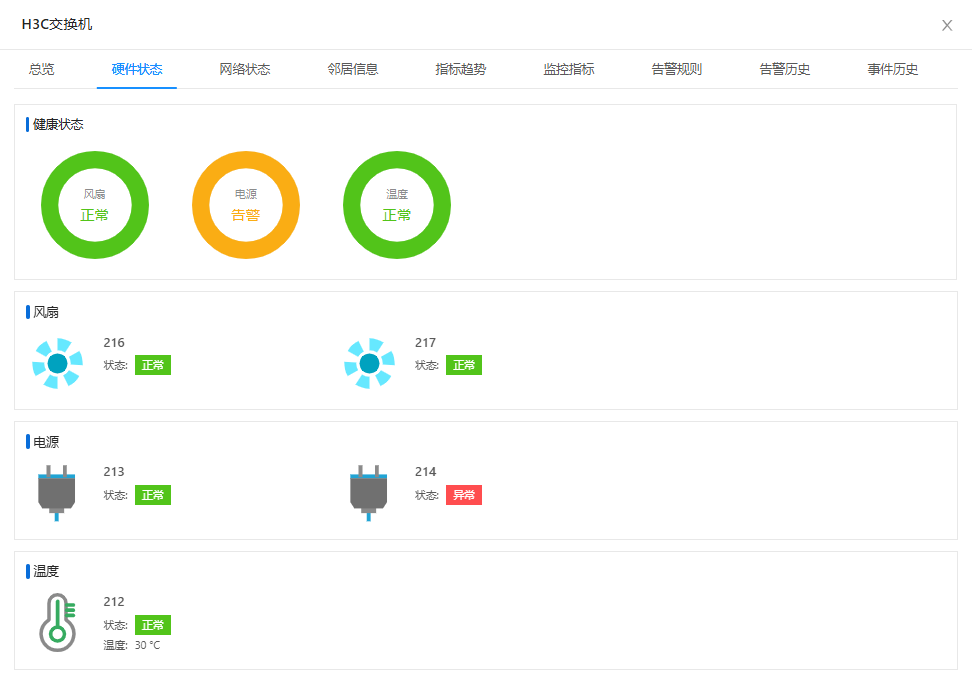
Task: Close the H3C交换机 dialog
Action: coord(947,25)
